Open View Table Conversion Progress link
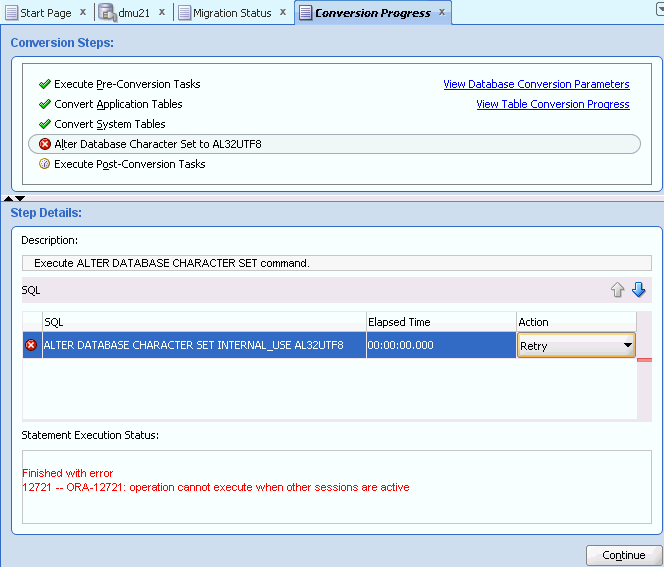The image size is (664, 567). (552, 104)
